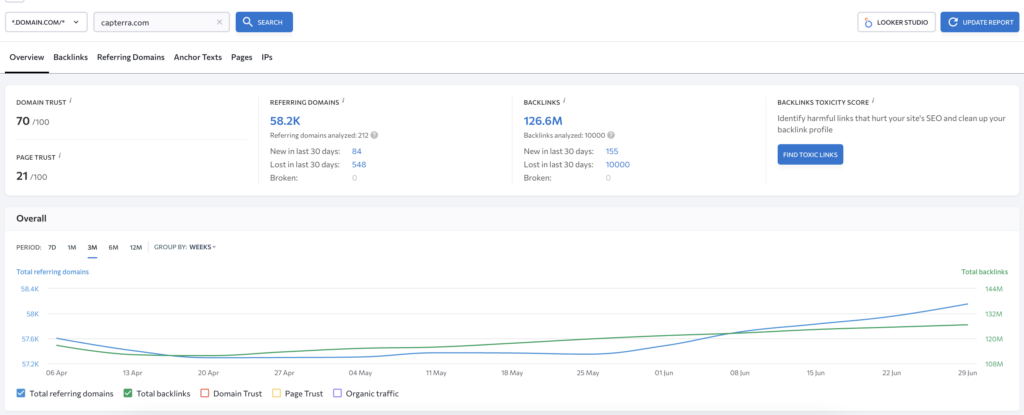Enable Domain Trust chart series
The height and width of the screenshot is (415, 1024).
206,393
